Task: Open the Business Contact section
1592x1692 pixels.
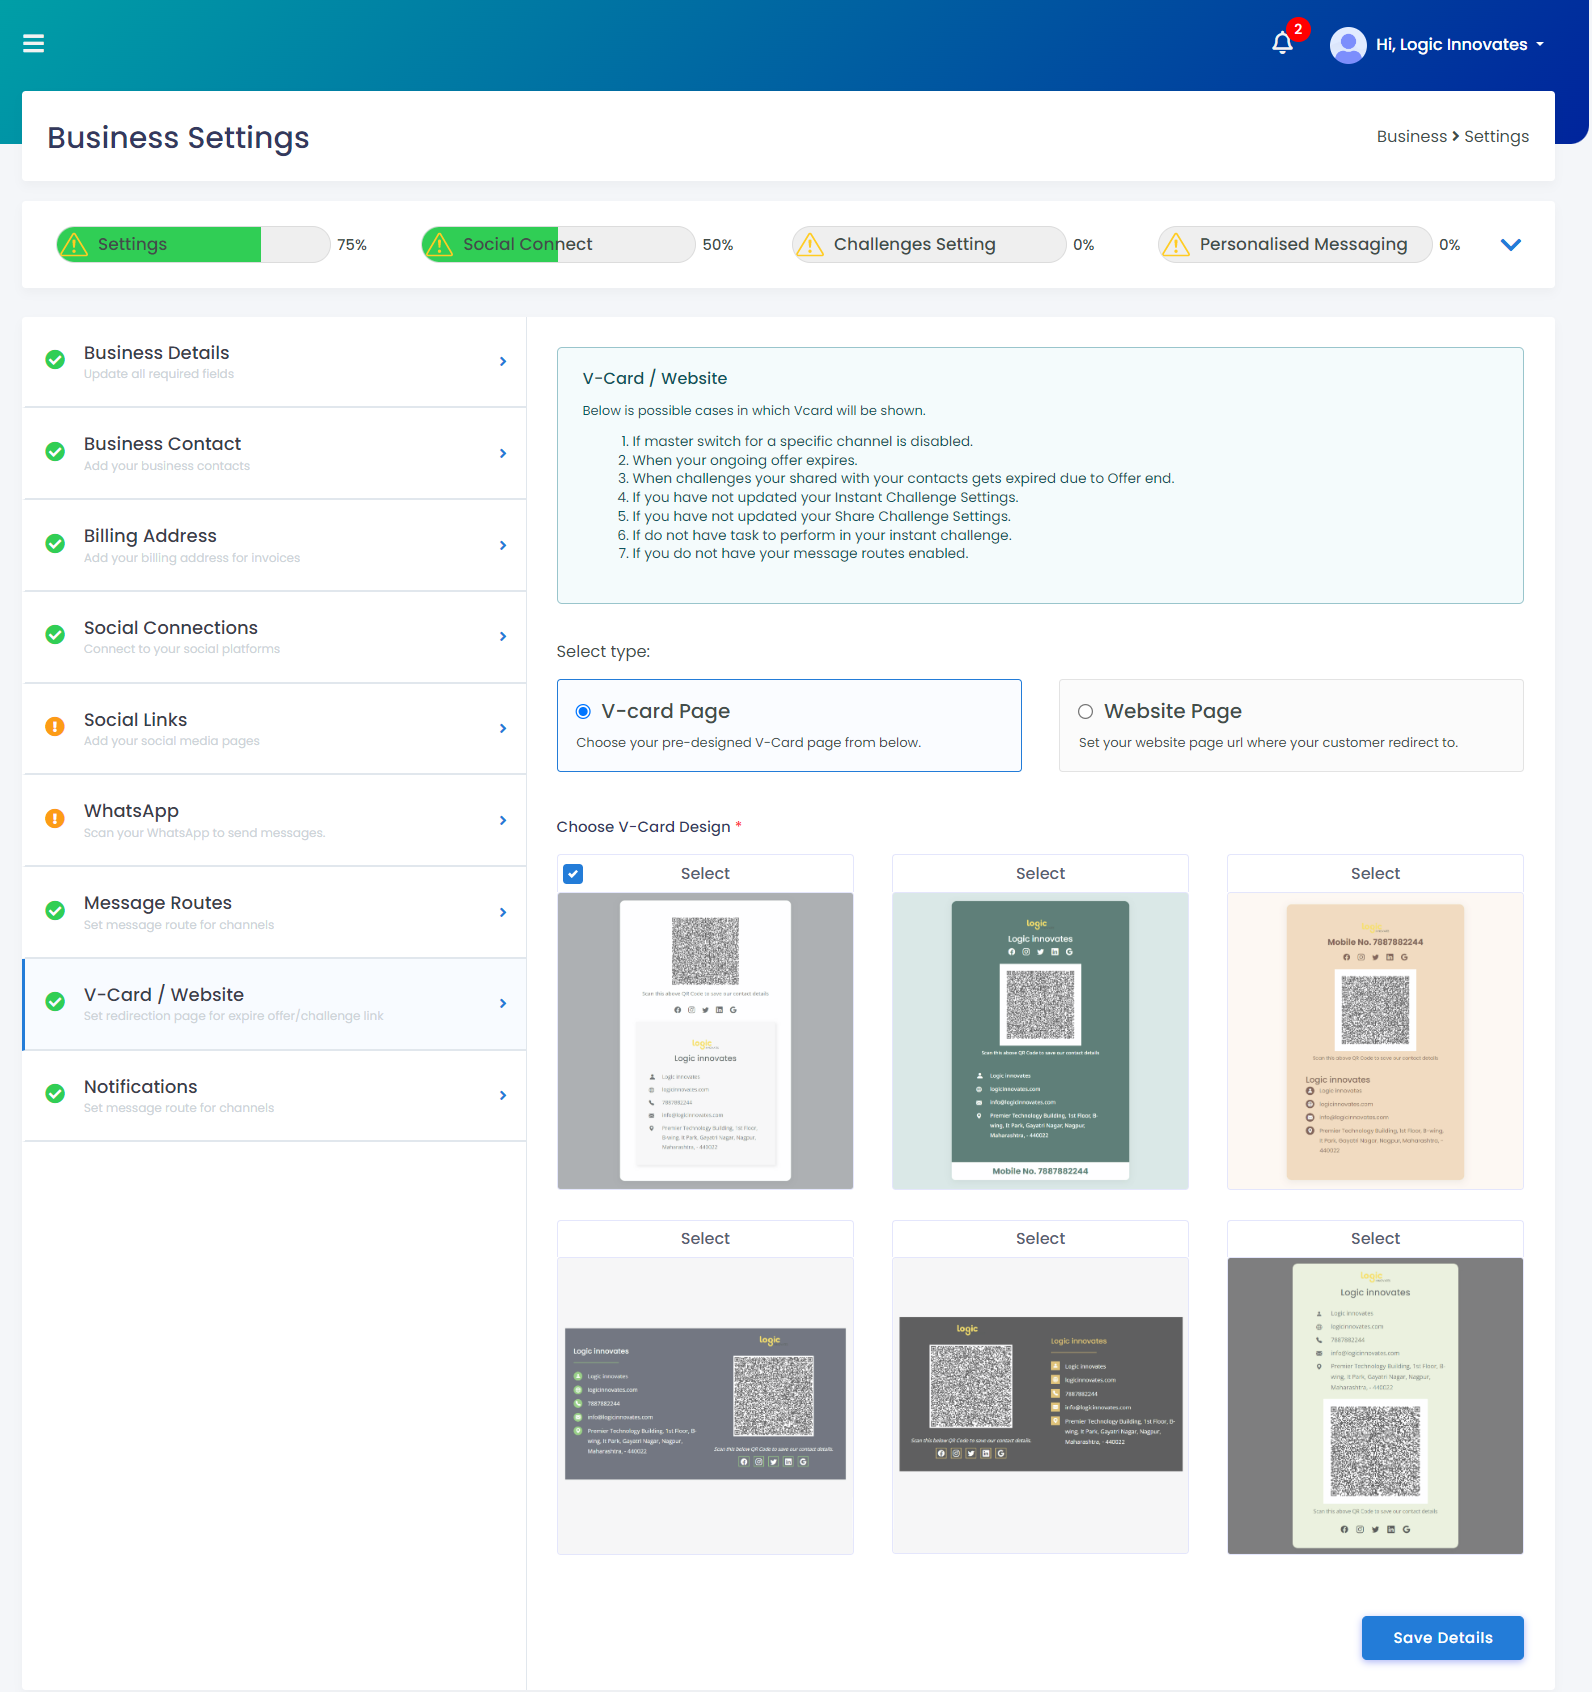Action: tap(274, 454)
